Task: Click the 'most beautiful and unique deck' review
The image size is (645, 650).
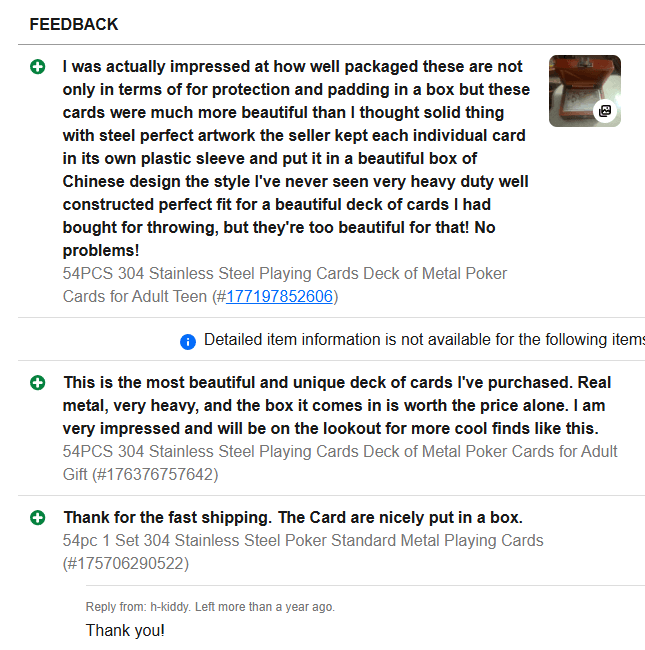Action: 337,405
